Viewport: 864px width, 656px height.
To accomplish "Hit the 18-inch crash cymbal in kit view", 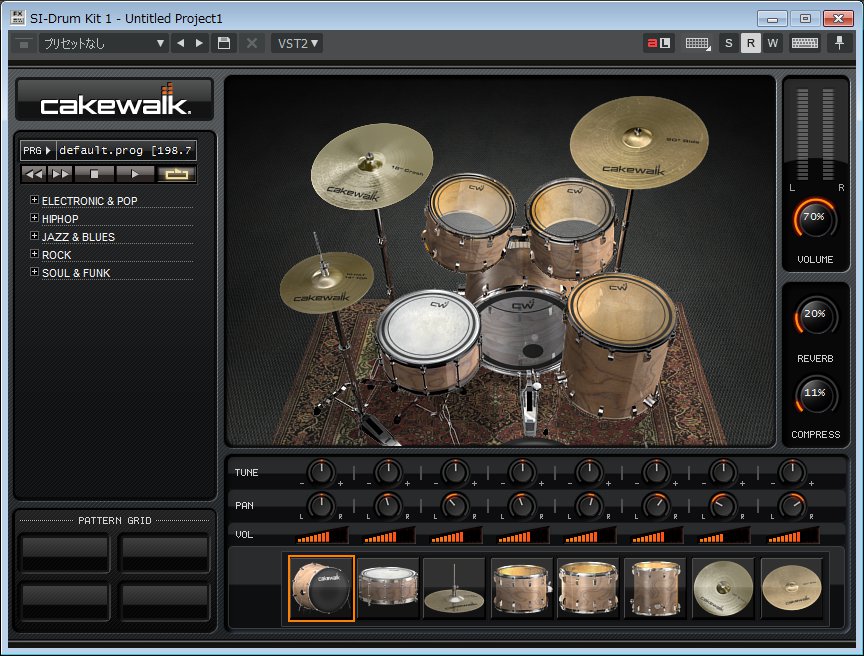I will coord(372,165).
